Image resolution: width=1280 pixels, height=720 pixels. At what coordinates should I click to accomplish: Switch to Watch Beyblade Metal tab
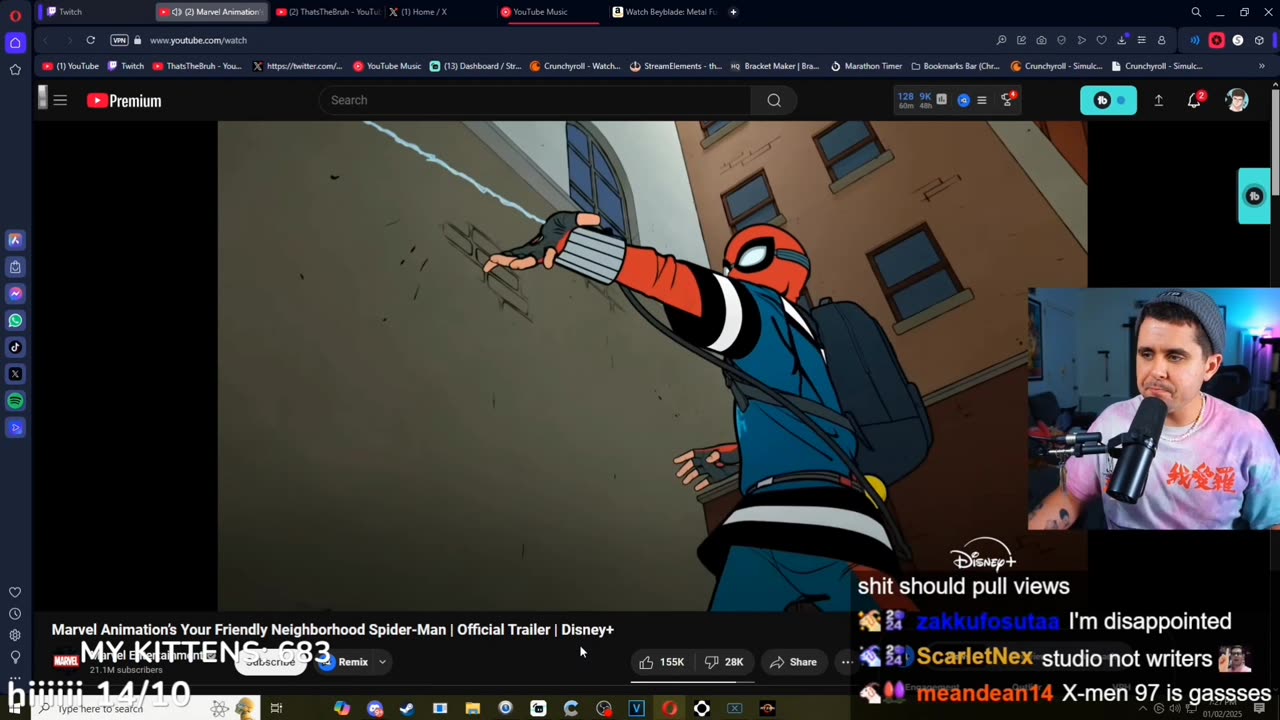pyautogui.click(x=662, y=12)
